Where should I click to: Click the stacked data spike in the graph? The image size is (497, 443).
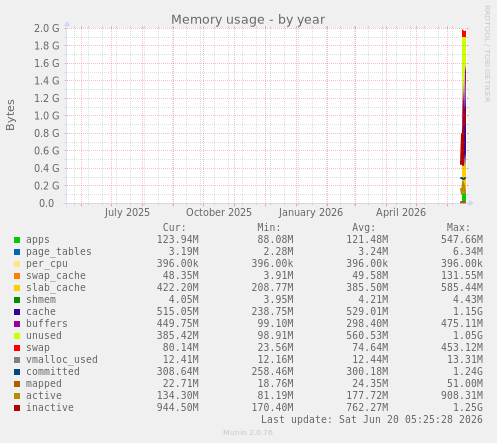[x=463, y=116]
